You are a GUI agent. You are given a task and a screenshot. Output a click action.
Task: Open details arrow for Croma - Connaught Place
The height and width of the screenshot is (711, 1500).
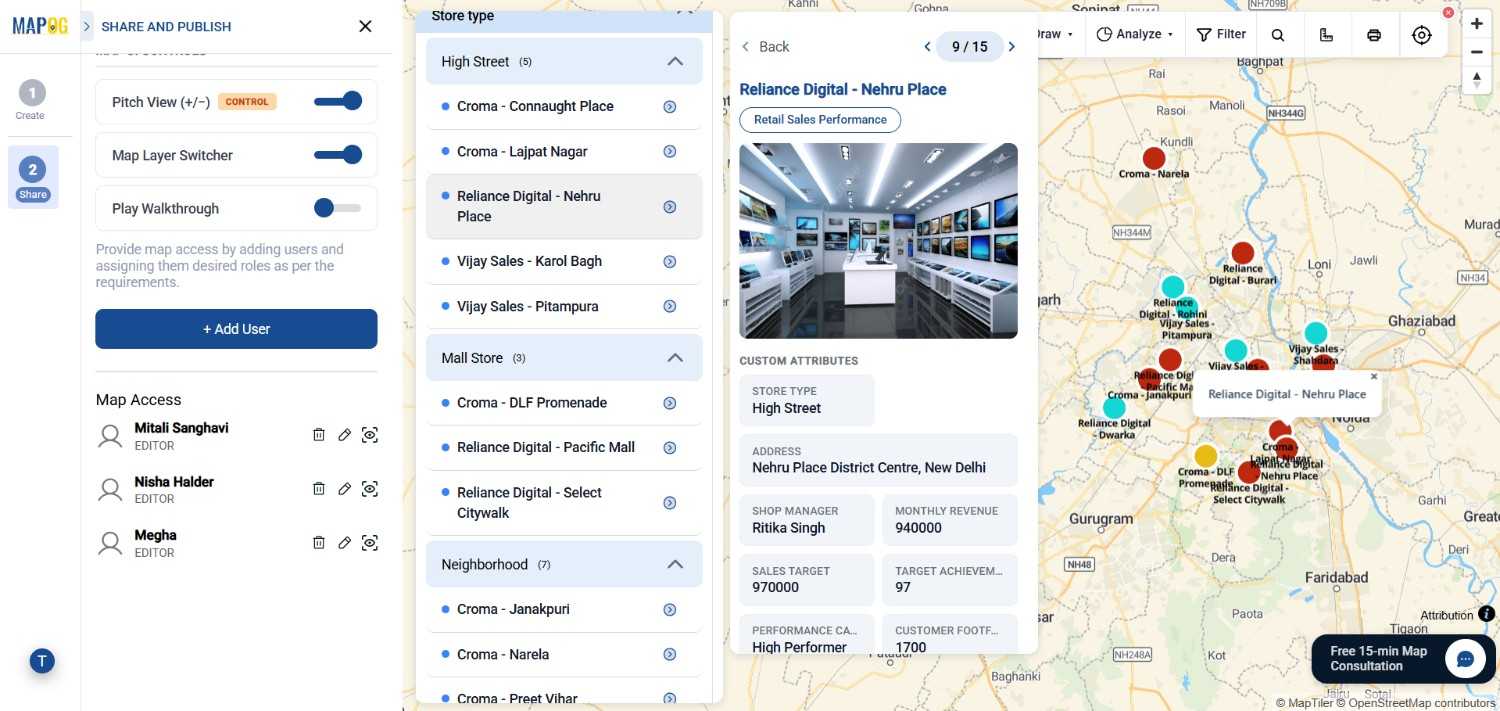coord(670,106)
